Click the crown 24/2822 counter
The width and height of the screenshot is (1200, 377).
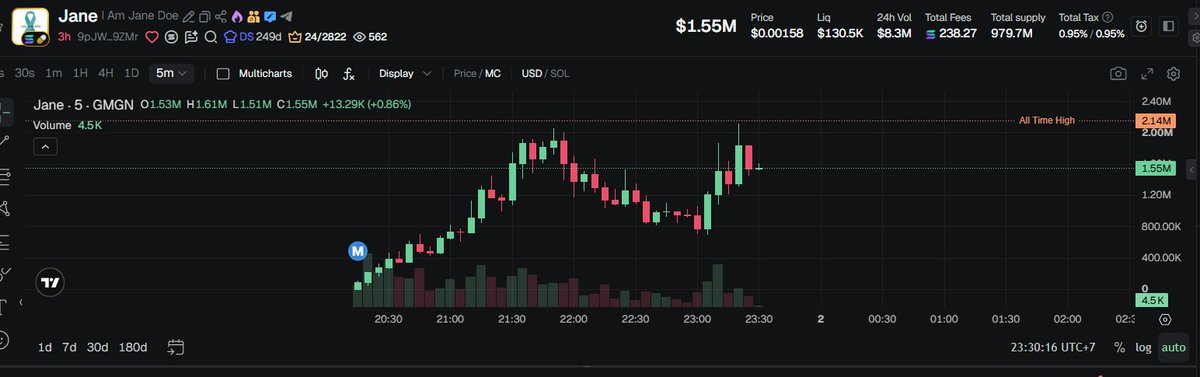(x=316, y=37)
